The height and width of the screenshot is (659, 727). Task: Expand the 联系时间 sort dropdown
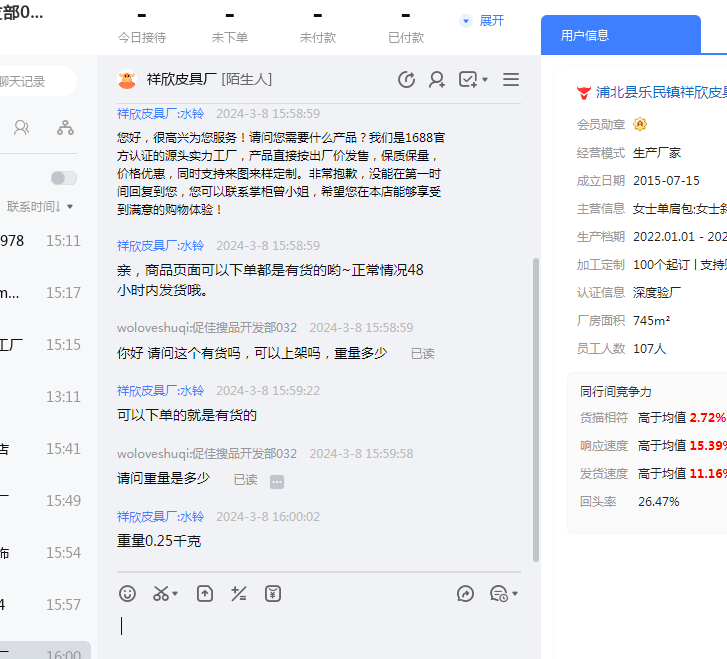click(40, 207)
